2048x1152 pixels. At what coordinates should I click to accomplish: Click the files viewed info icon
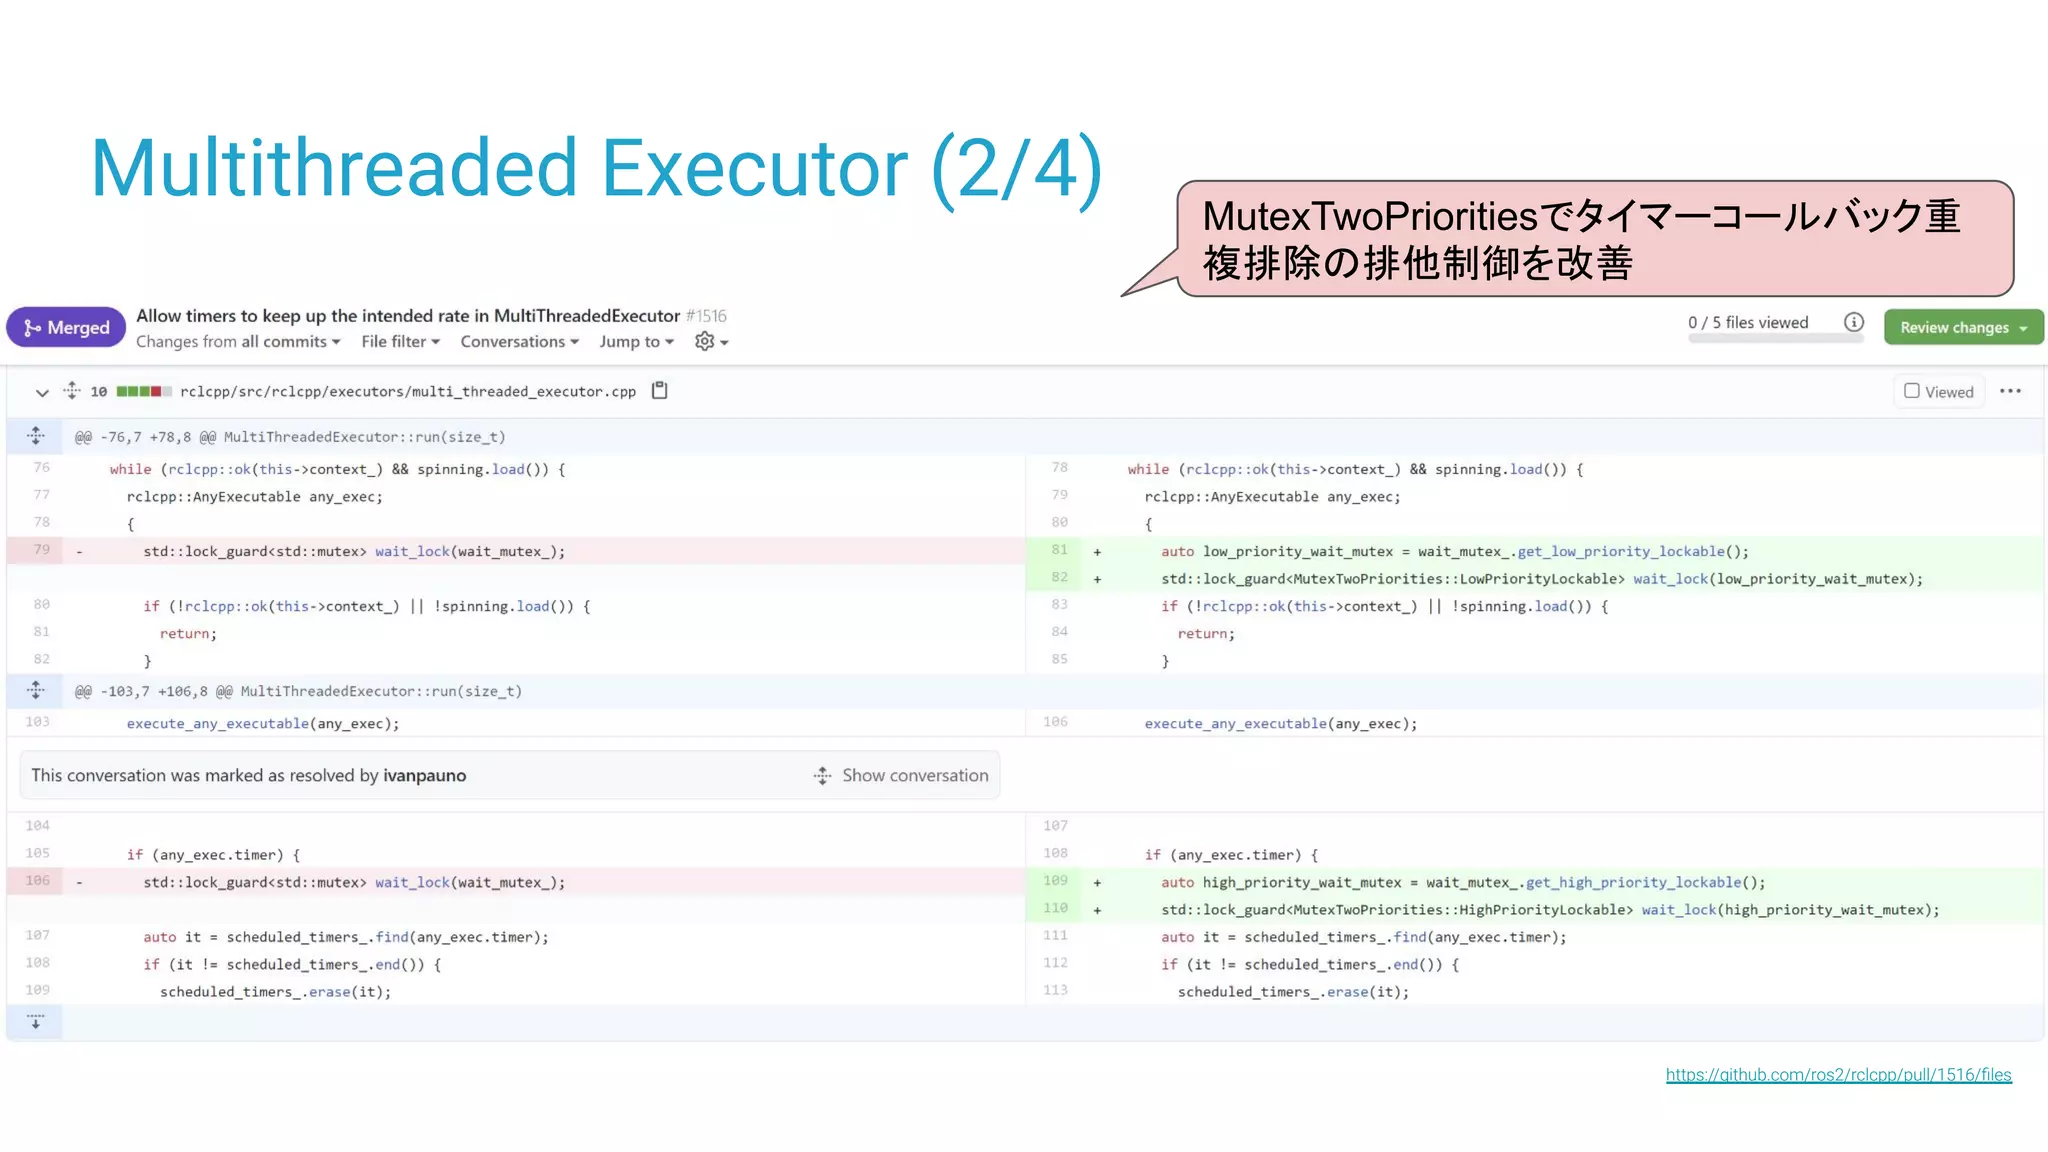[1853, 322]
